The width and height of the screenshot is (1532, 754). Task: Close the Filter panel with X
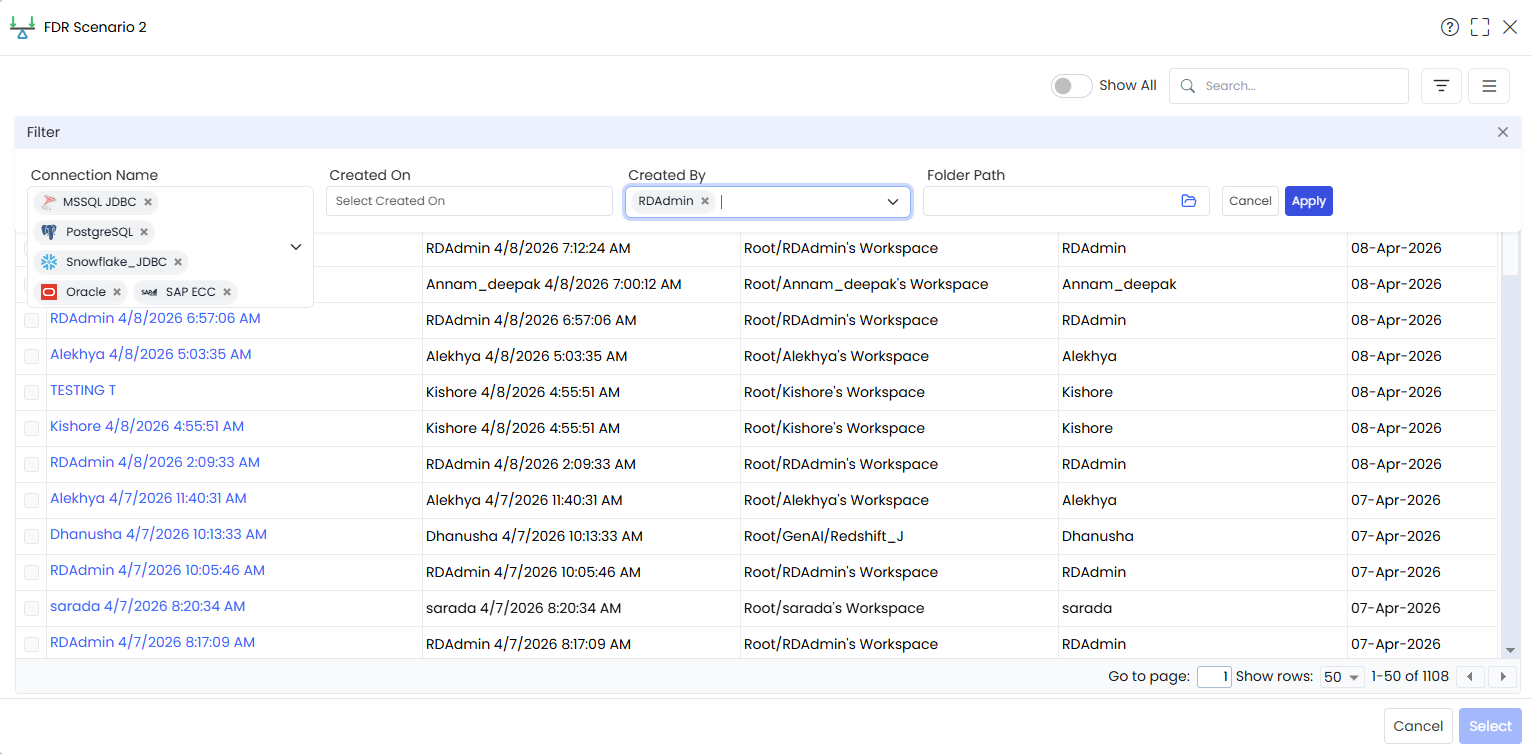[1503, 132]
